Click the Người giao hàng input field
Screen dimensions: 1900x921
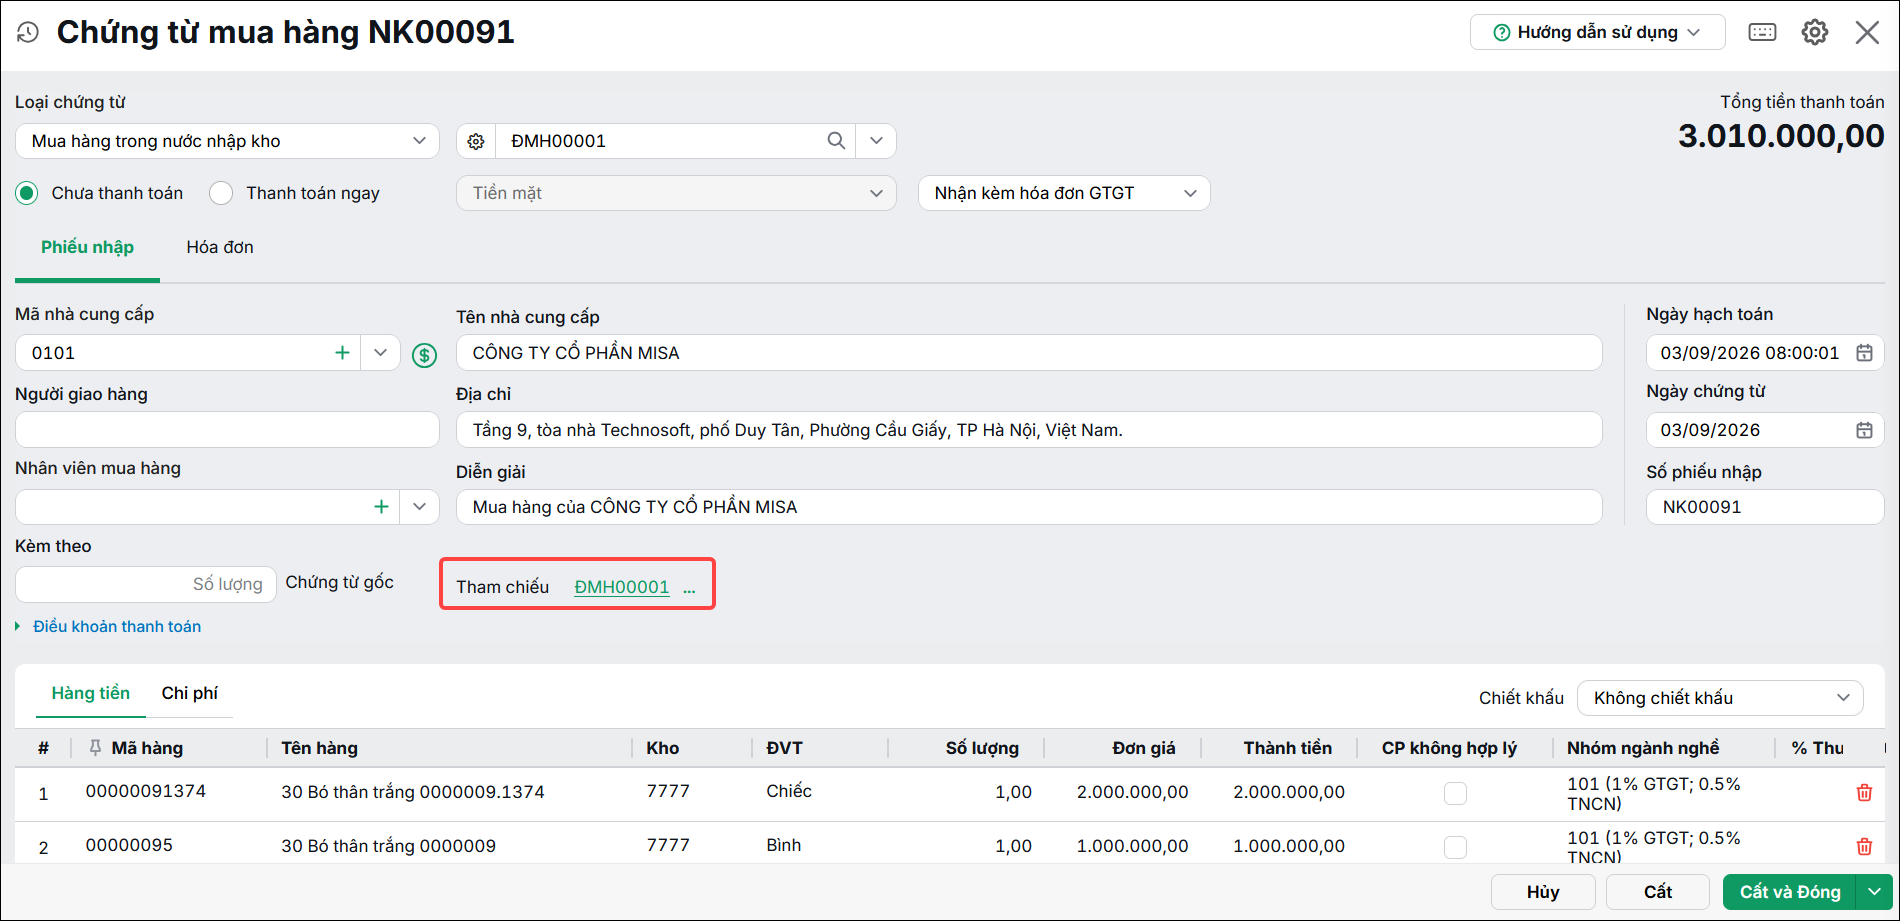[227, 430]
